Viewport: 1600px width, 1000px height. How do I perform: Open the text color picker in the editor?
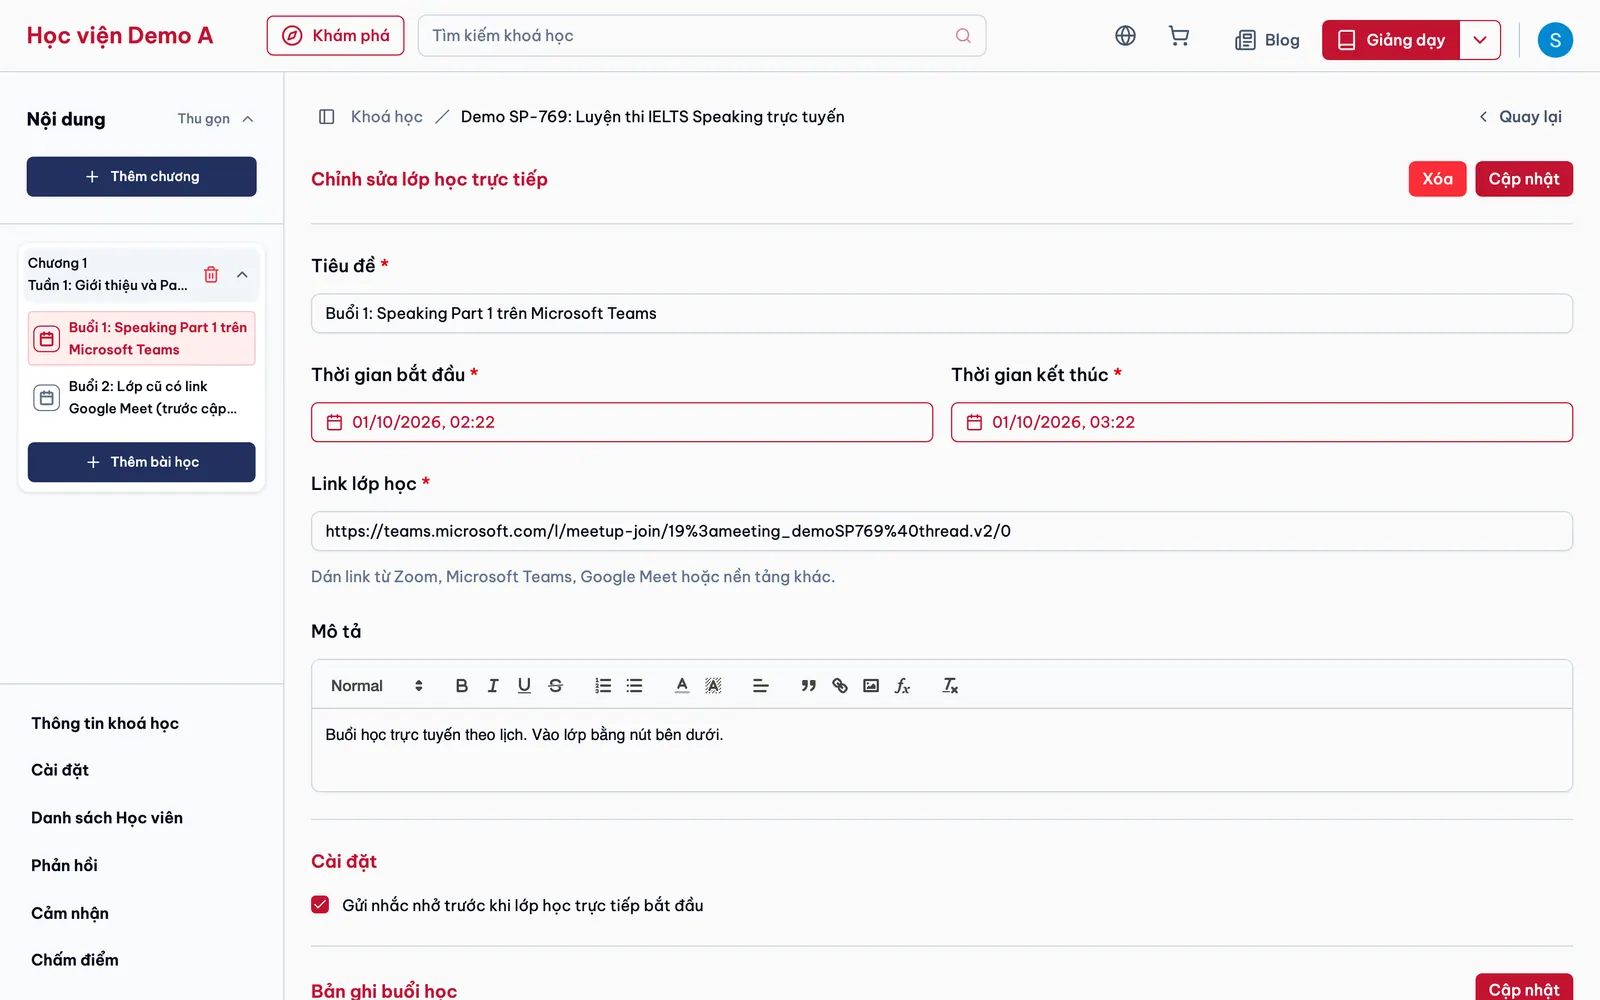[x=682, y=686]
